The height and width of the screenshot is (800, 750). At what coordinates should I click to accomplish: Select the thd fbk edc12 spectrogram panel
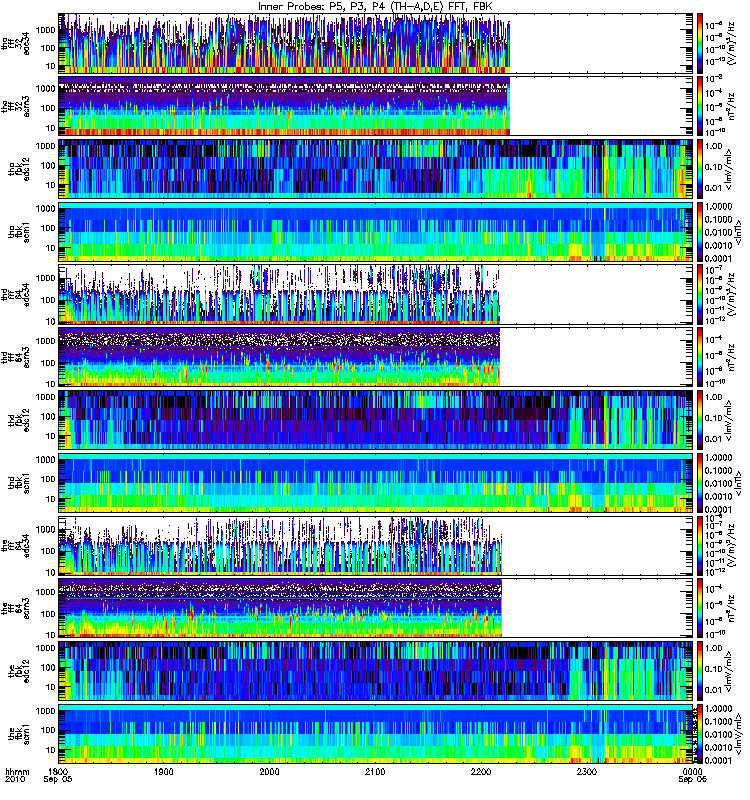click(376, 420)
